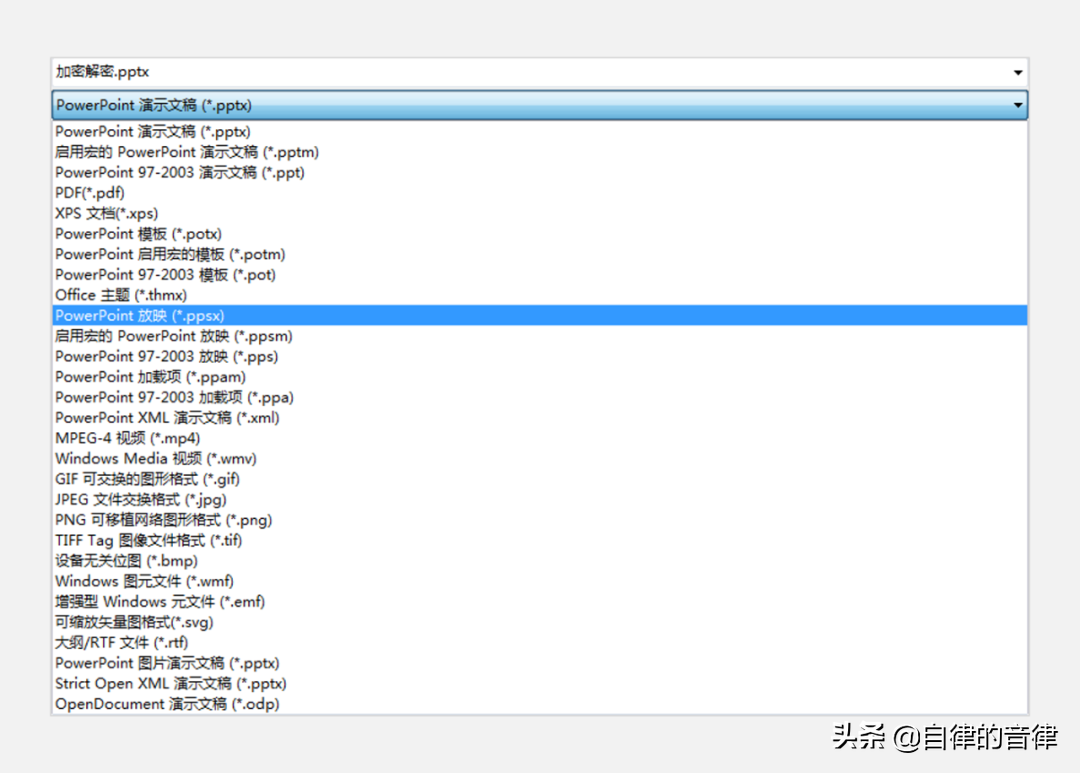Screen dimensions: 1080x773
Task: Select 启用宏的 PowerPoint 放映 (*.ppsm)
Action: (x=540, y=336)
